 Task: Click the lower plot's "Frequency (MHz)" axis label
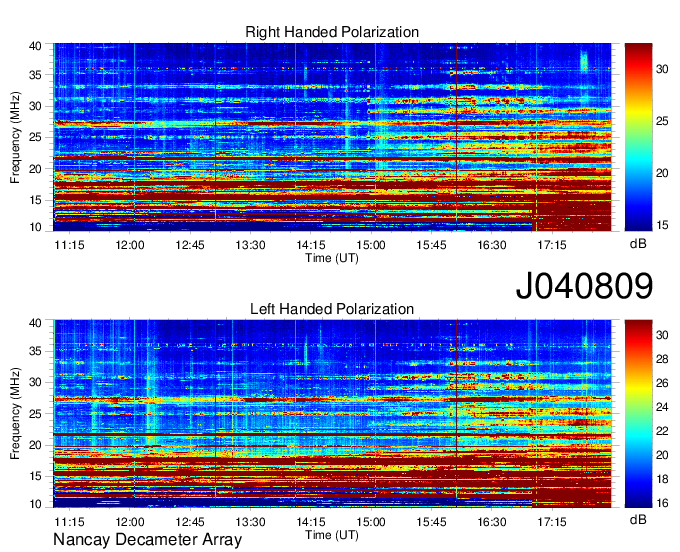coord(15,414)
